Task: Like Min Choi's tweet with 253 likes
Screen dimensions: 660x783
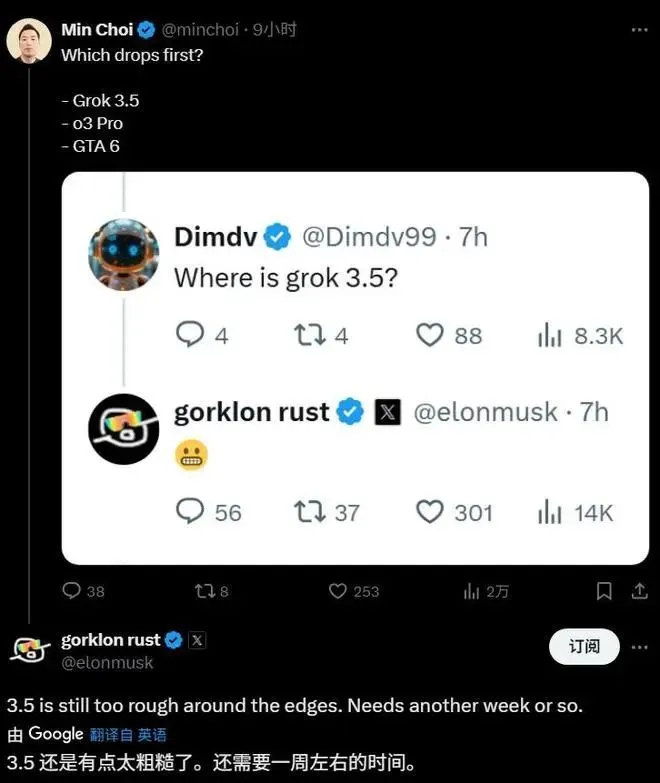Action: 337,591
